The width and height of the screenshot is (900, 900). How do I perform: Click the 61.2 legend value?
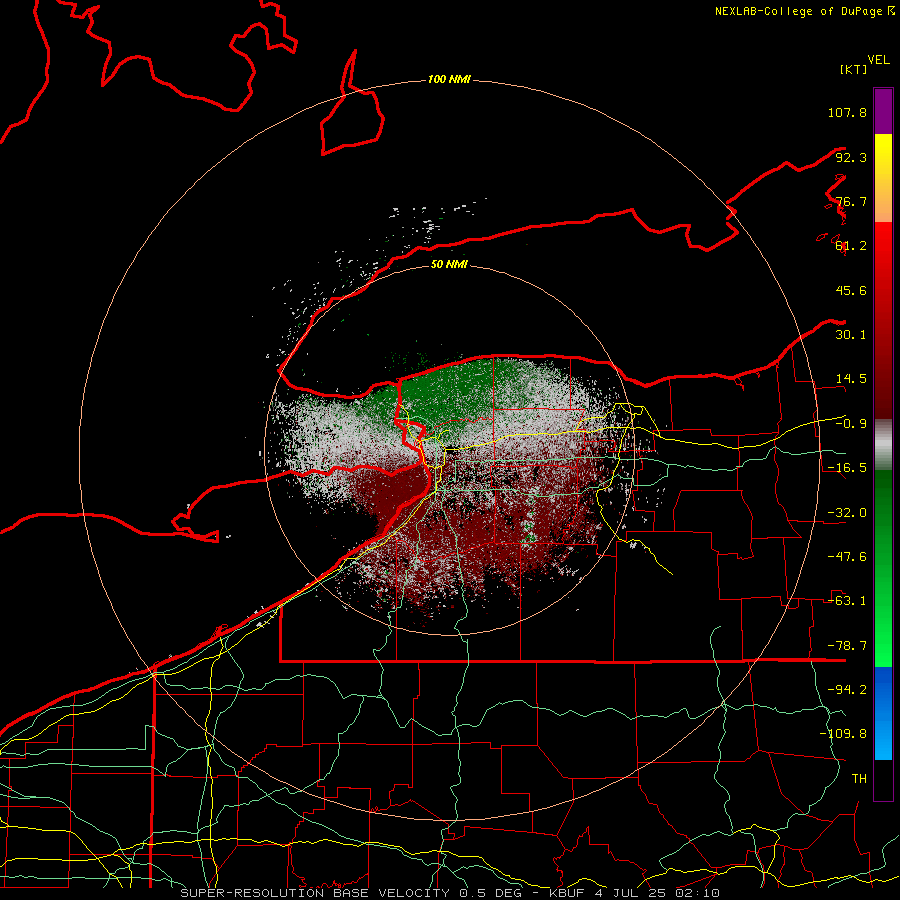coord(851,246)
